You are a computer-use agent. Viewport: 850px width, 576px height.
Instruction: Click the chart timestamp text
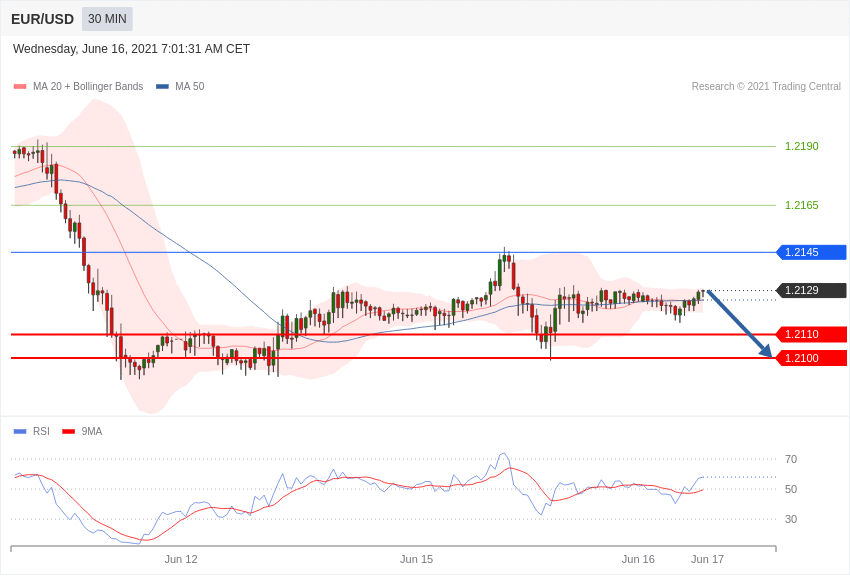coord(131,49)
